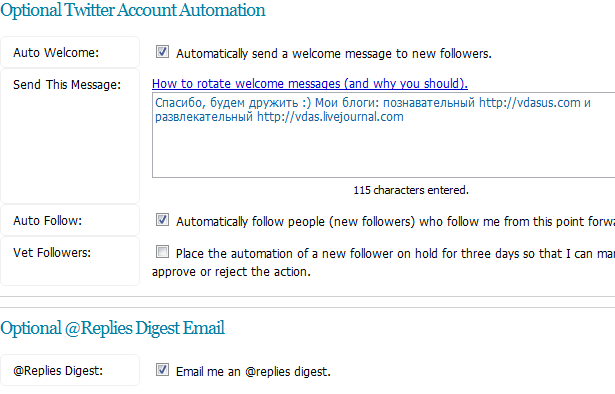Click the "approve or reject the action" text
This screenshot has height=394, width=615.
click(231, 272)
